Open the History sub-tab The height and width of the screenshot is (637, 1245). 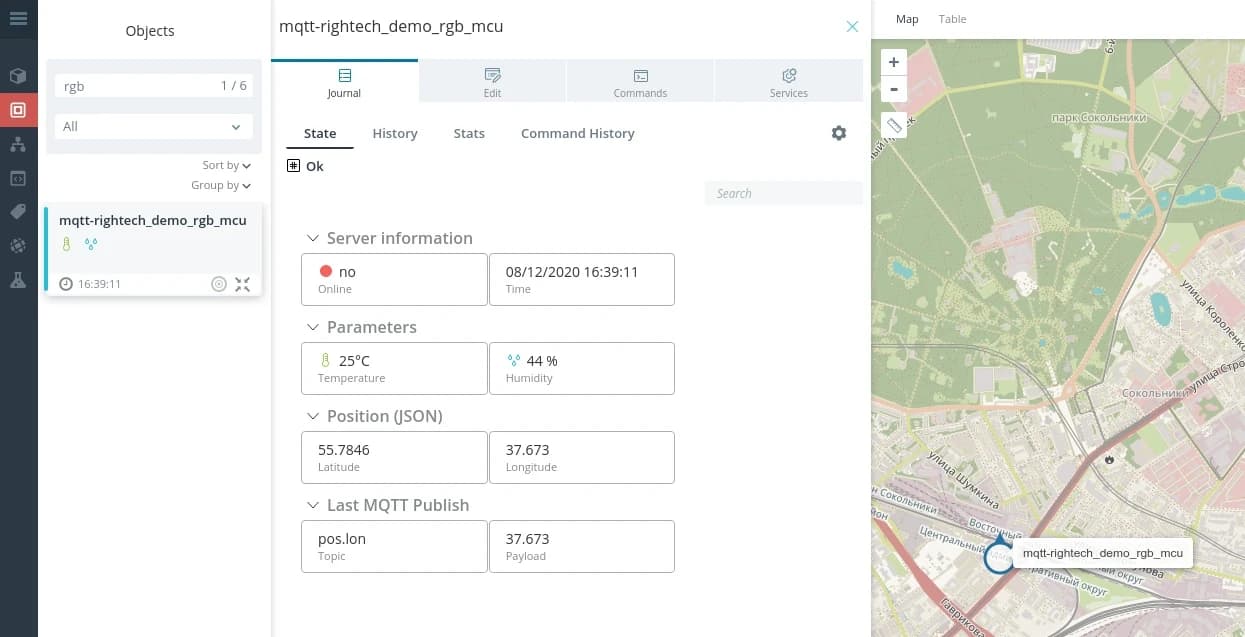coord(394,134)
